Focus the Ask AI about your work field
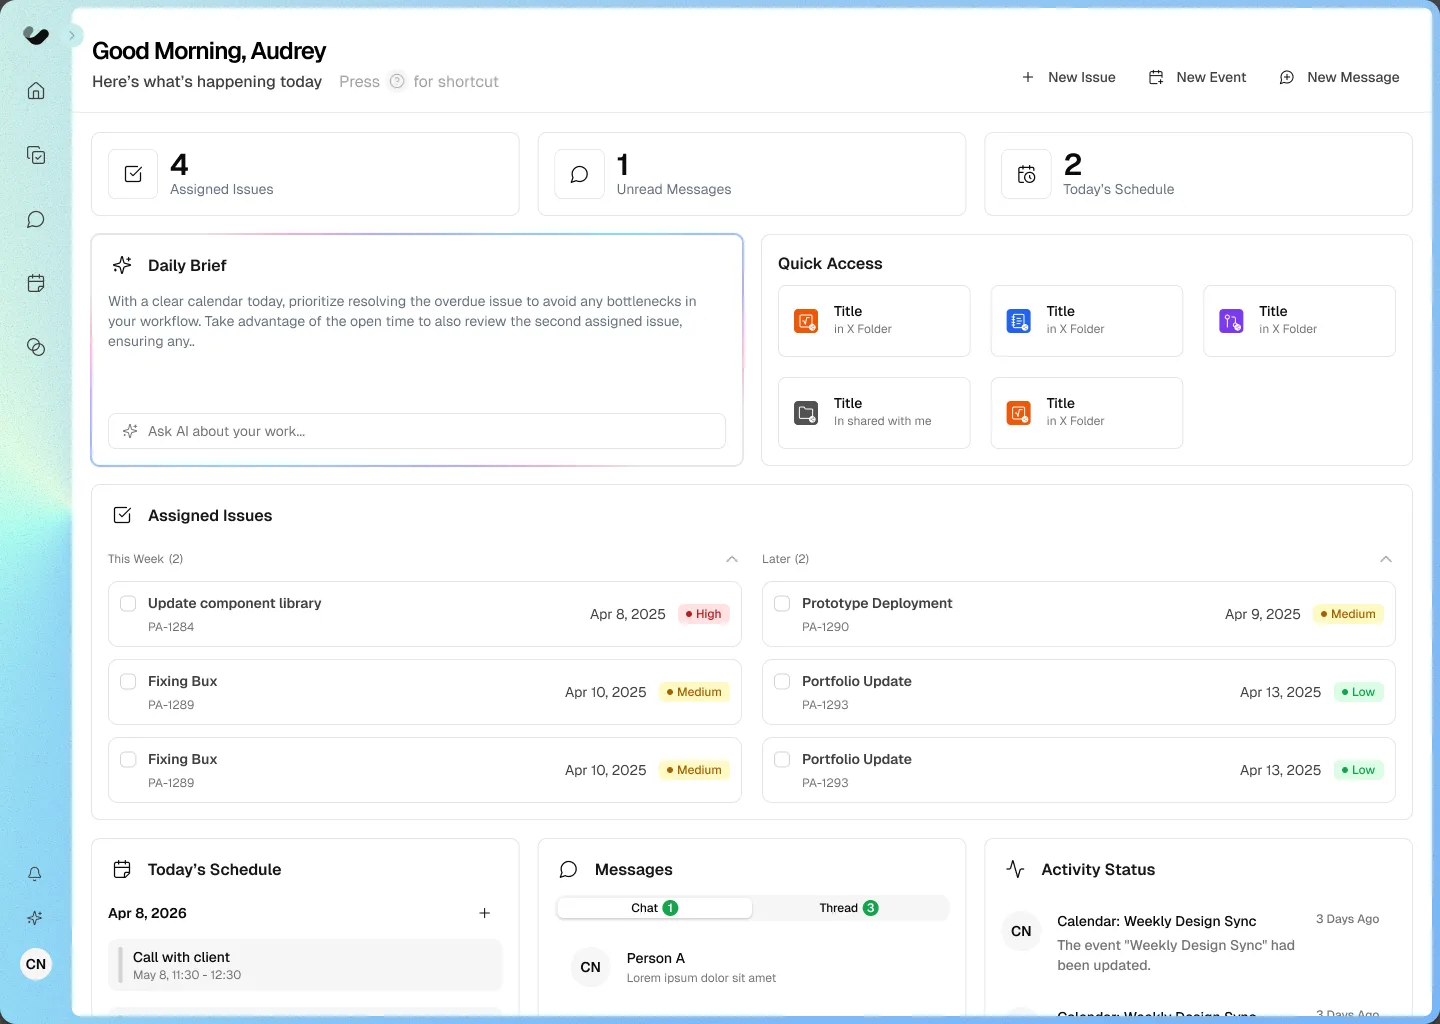 click(417, 431)
